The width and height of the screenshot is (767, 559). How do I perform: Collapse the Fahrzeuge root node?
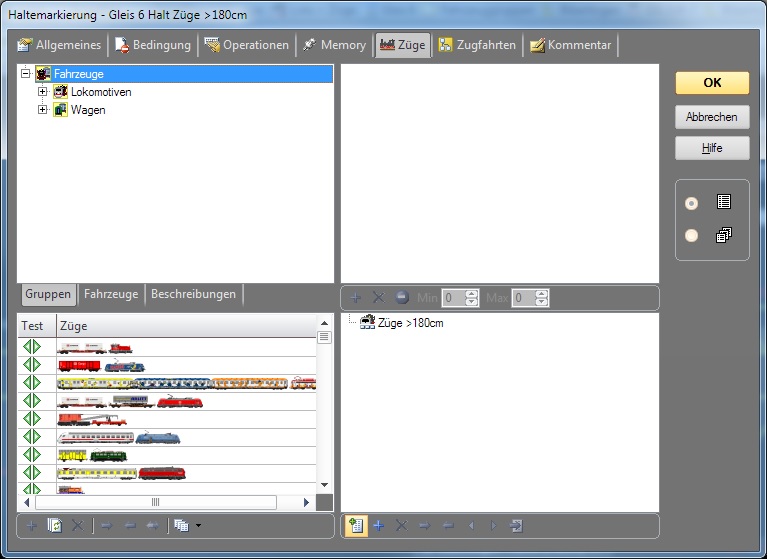tap(26, 74)
